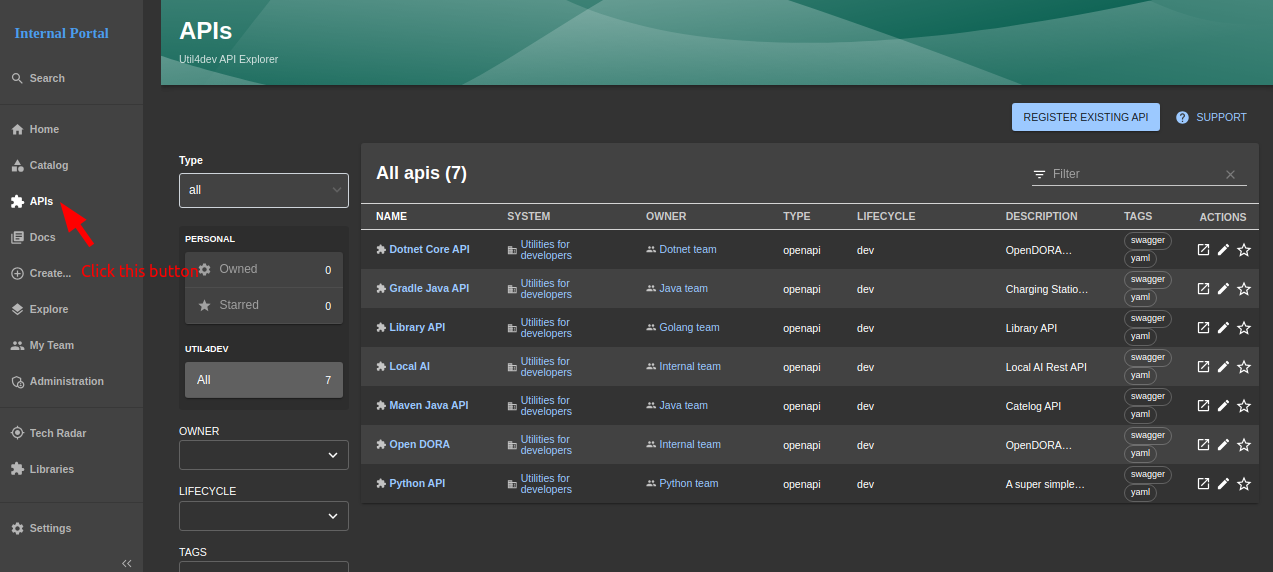
Task: Open Catalog from the sidebar
Action: point(48,165)
